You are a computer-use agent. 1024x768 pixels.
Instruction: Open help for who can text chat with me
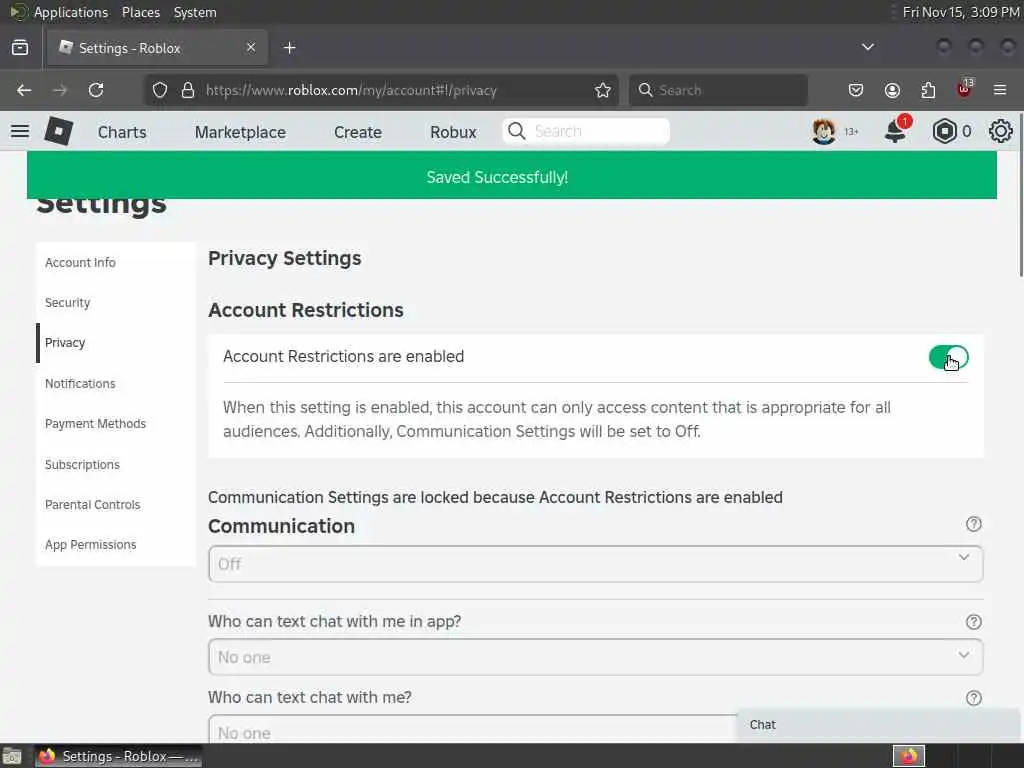(973, 698)
